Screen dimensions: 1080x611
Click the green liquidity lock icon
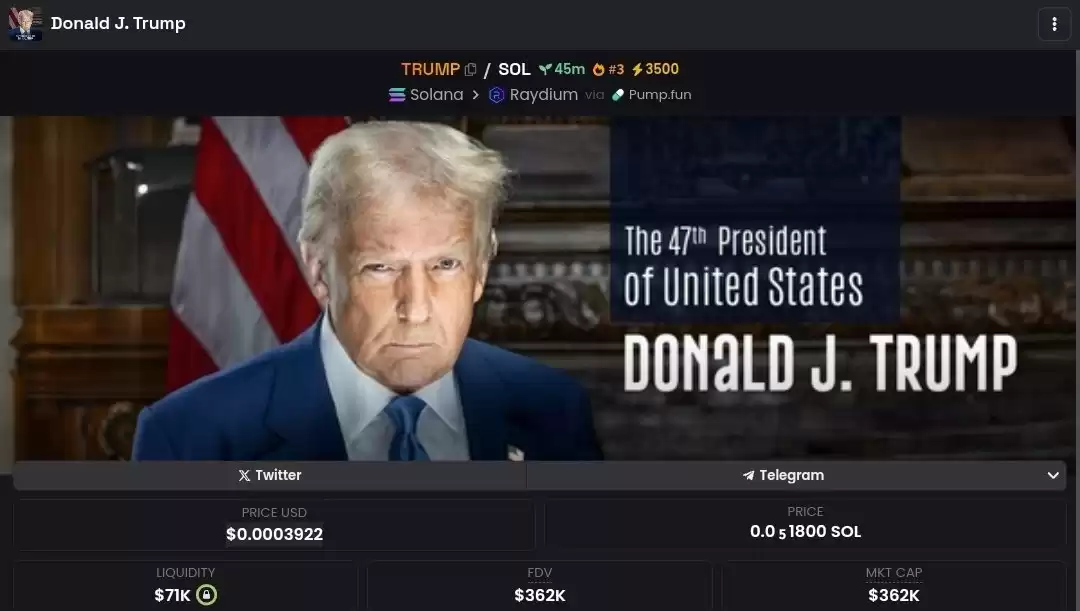206,594
